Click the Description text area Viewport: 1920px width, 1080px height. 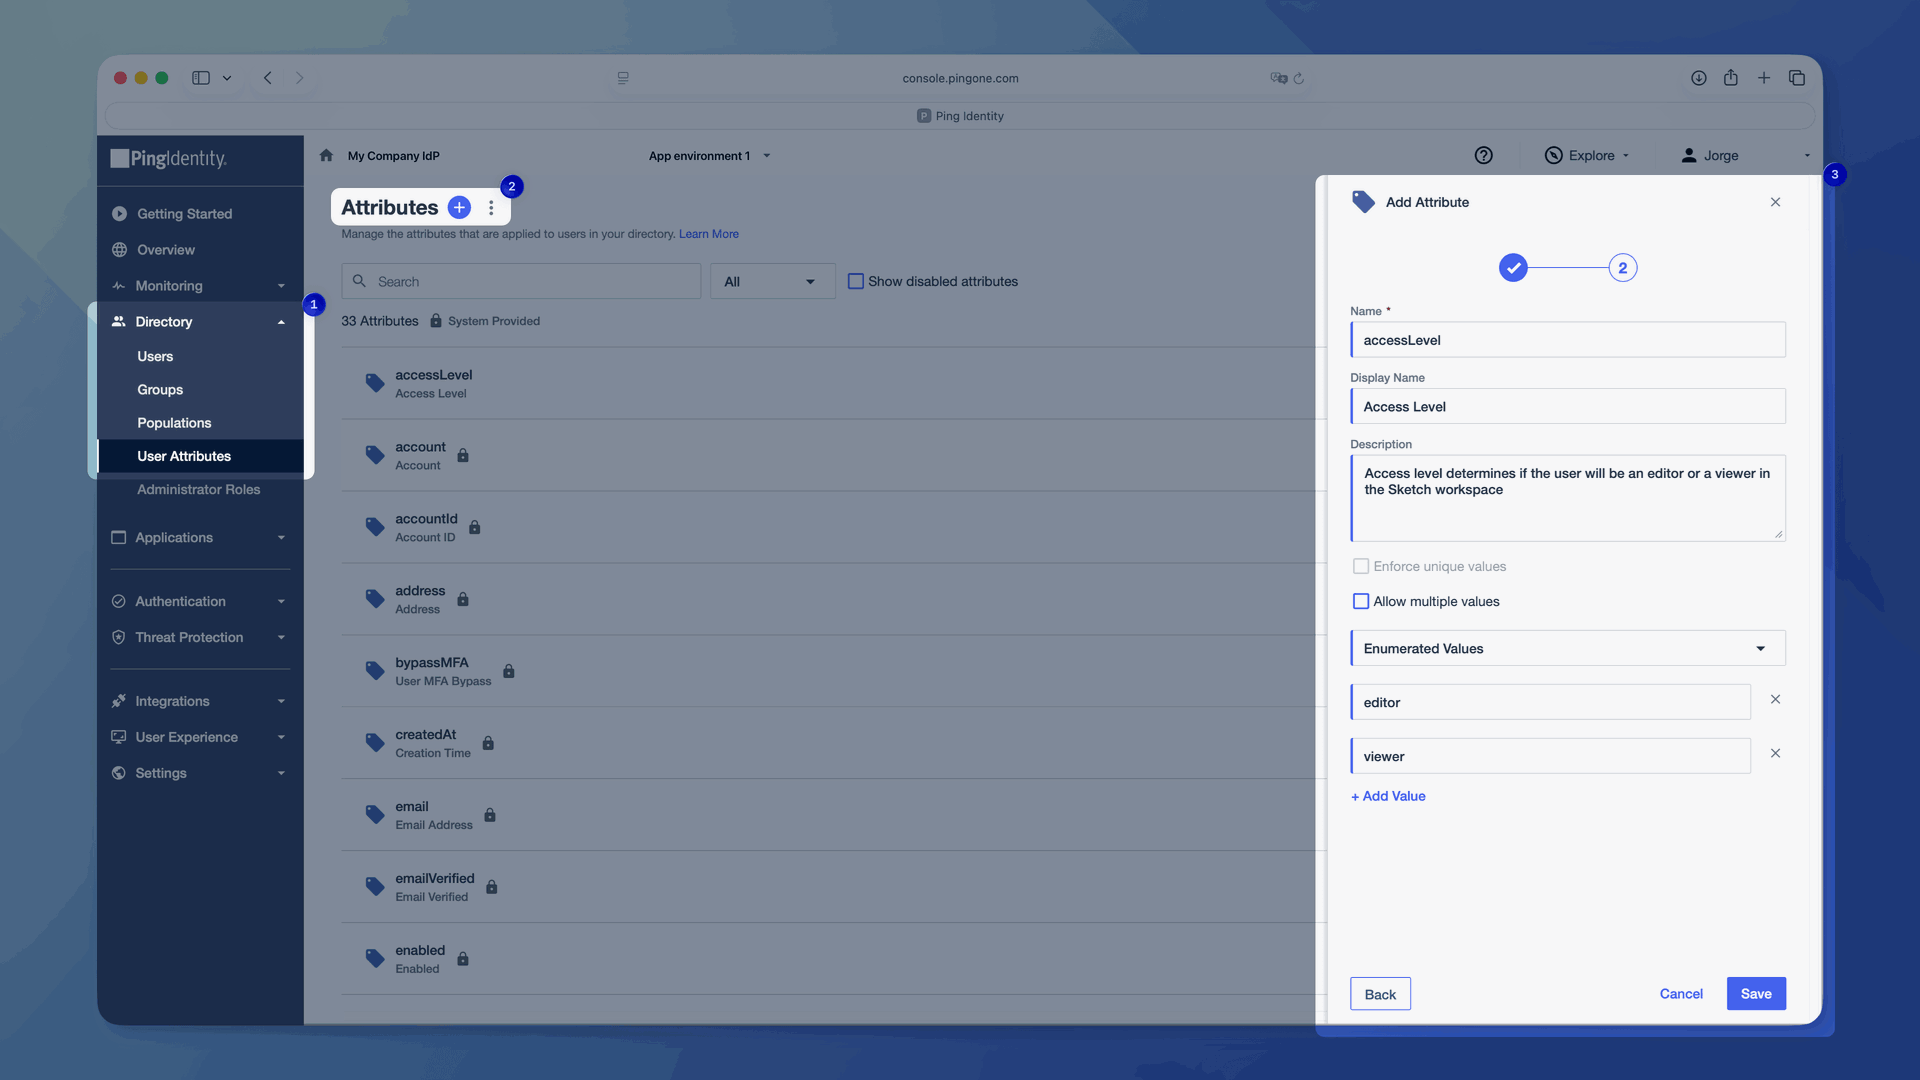click(x=1568, y=498)
